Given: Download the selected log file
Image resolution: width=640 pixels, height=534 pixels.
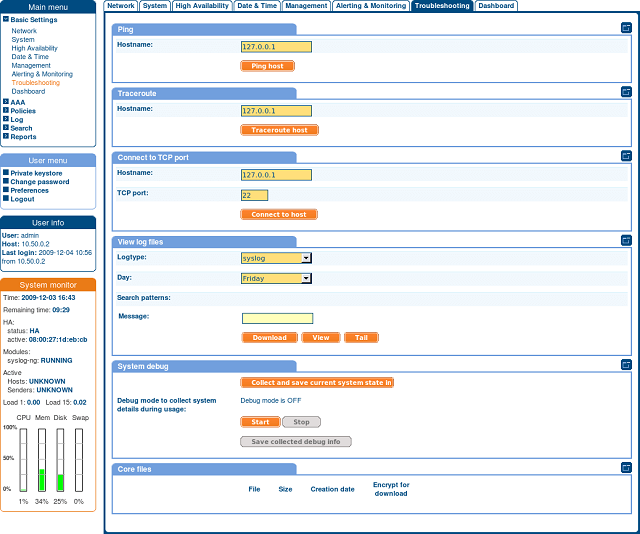Looking at the screenshot, I should click(269, 338).
